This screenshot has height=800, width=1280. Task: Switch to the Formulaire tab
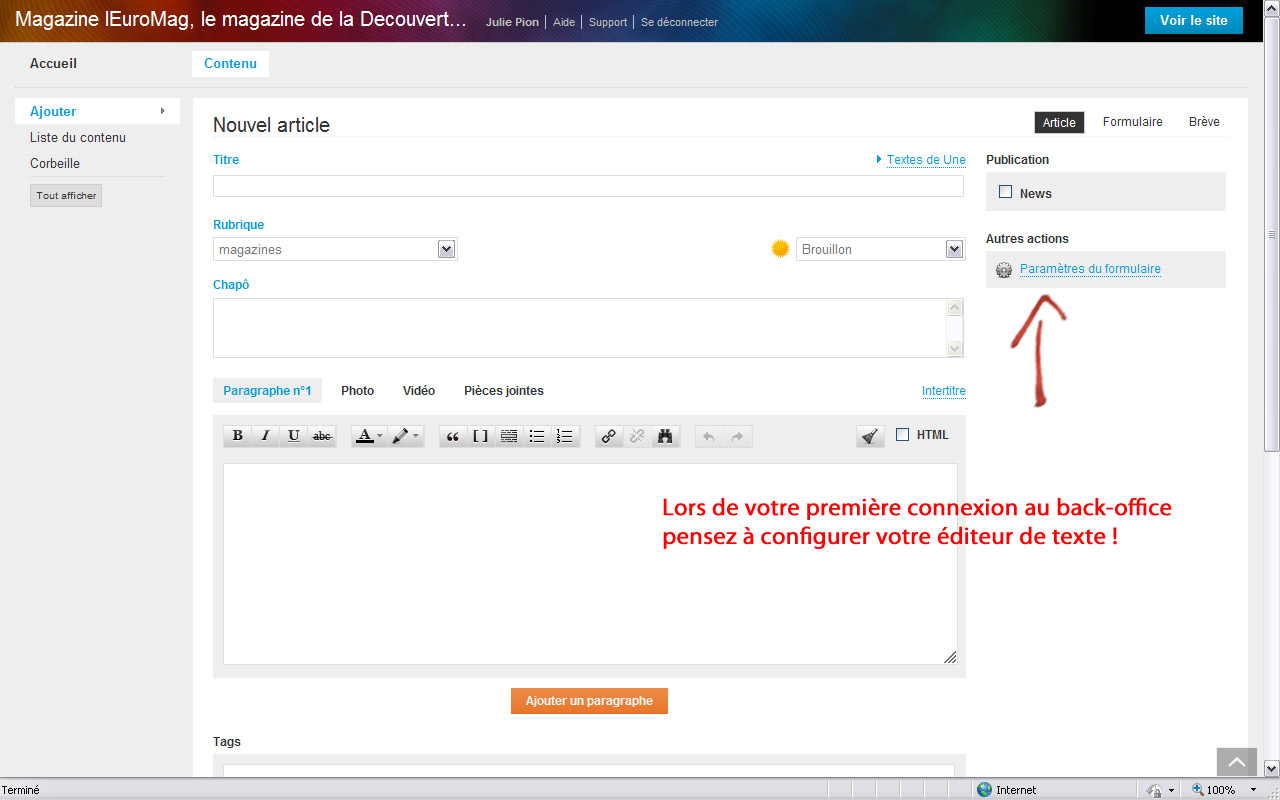pyautogui.click(x=1132, y=122)
